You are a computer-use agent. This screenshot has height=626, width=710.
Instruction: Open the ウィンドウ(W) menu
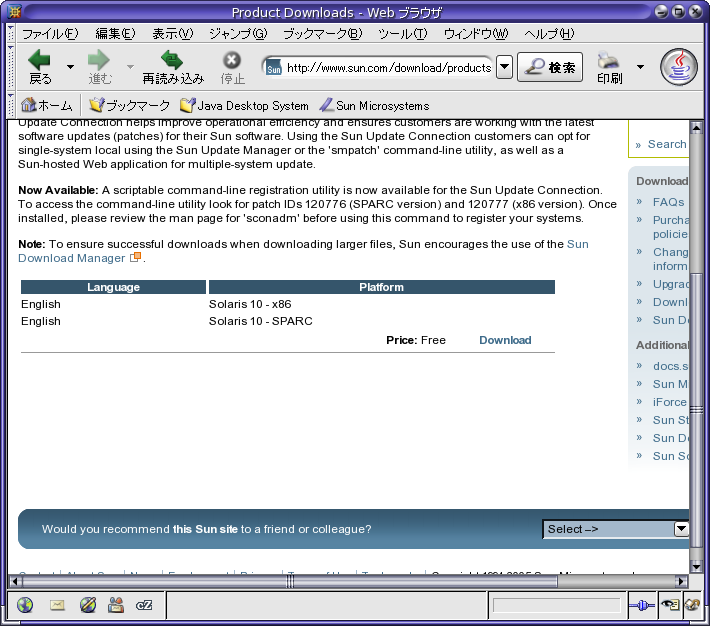point(475,34)
